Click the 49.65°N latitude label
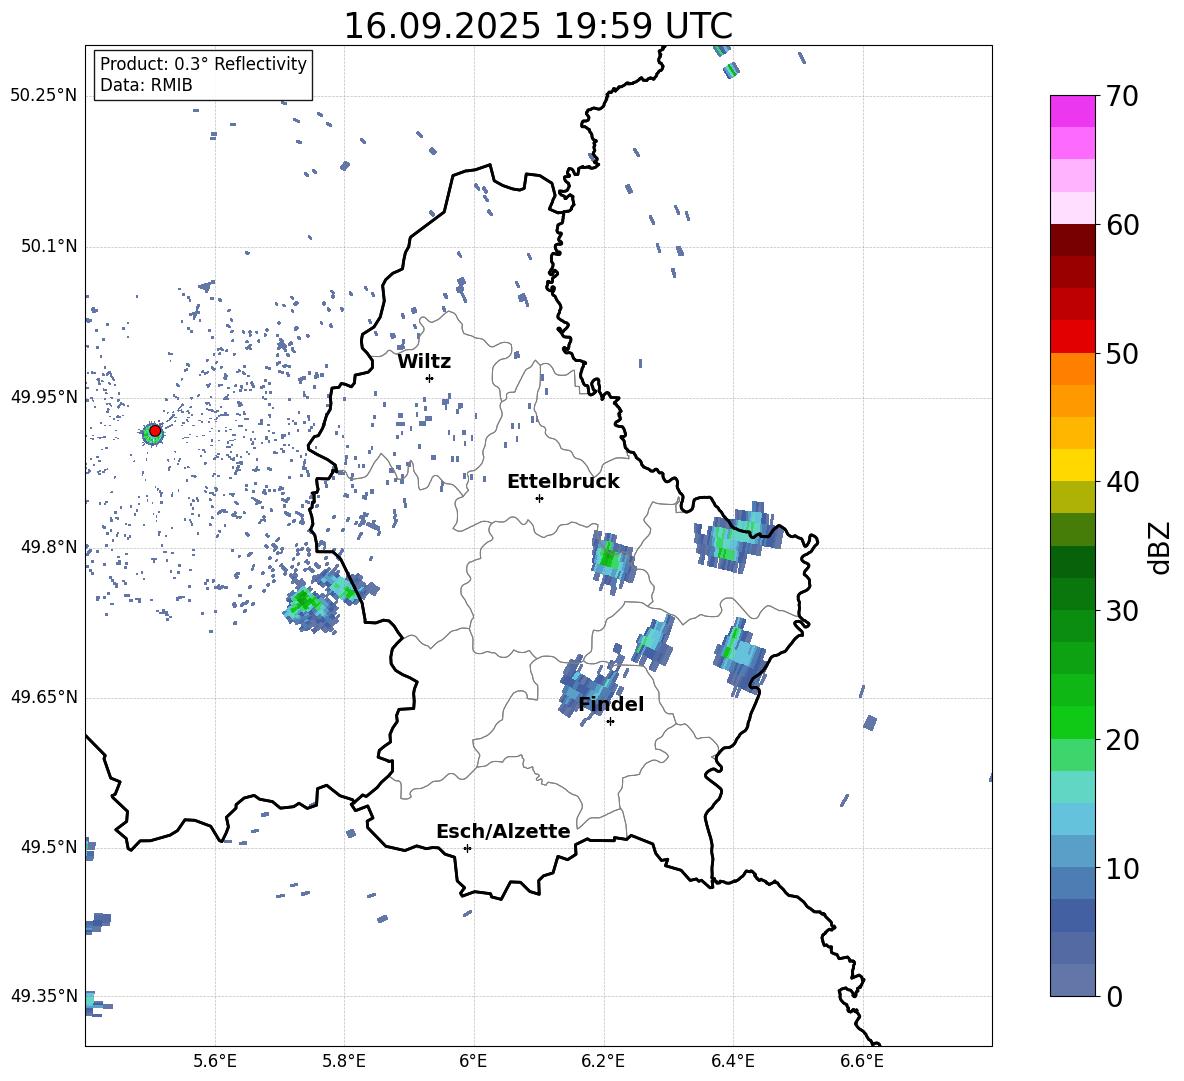Screen dimensions: 1184x1081 [x=44, y=697]
